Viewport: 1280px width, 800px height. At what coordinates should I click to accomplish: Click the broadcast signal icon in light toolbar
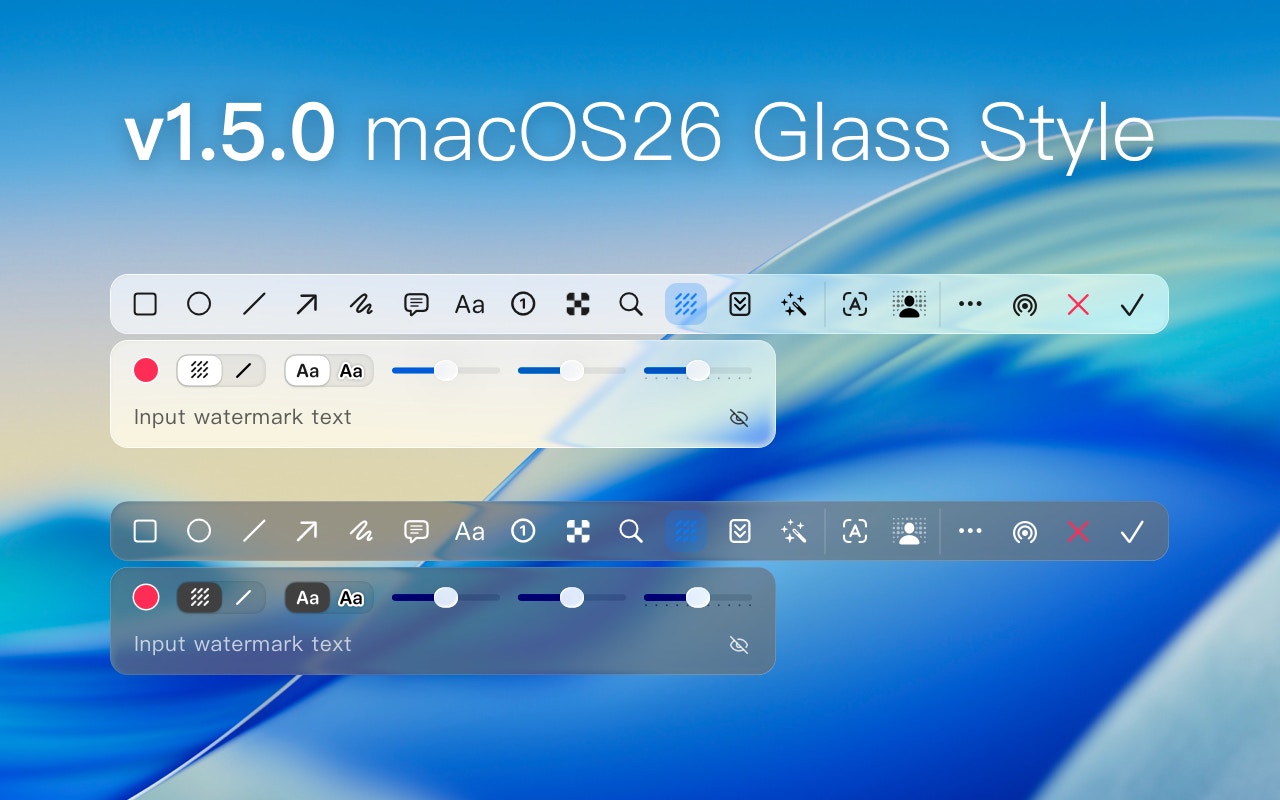click(x=1024, y=305)
